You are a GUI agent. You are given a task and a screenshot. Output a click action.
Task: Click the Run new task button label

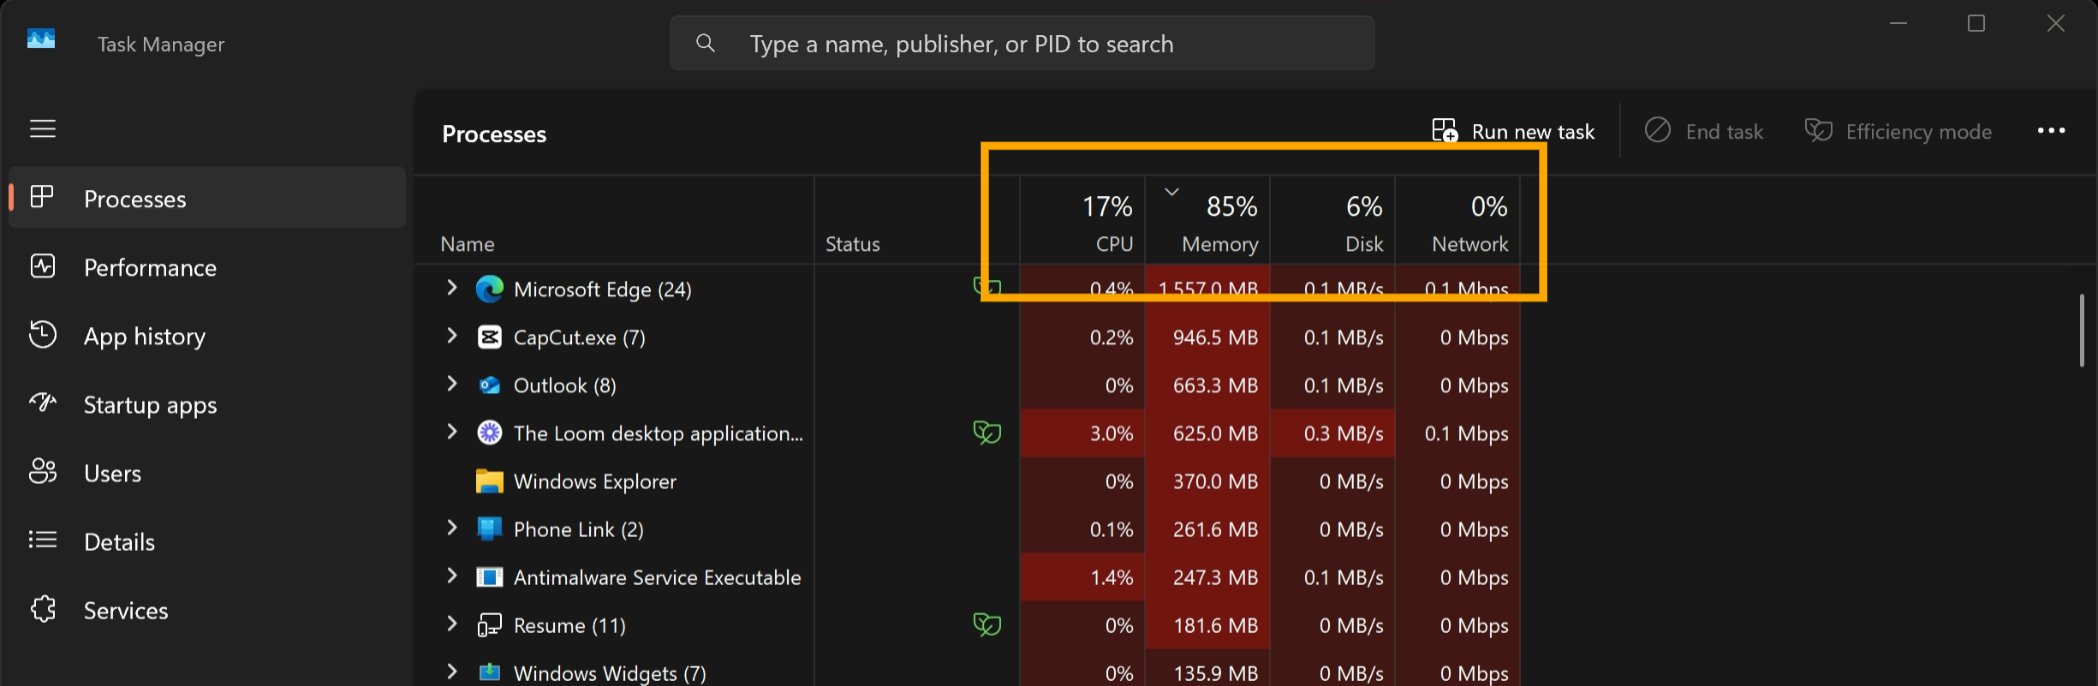pos(1533,131)
